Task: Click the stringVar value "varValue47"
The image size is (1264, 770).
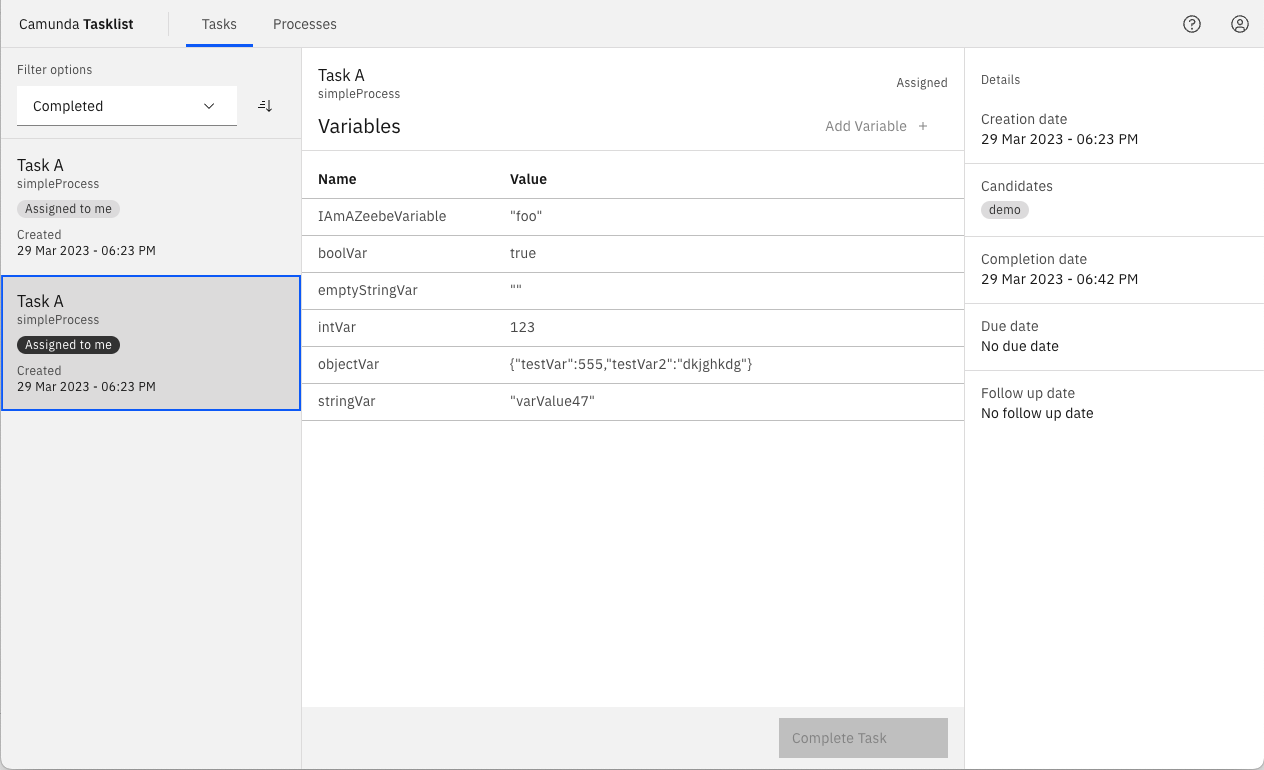Action: [x=552, y=402]
